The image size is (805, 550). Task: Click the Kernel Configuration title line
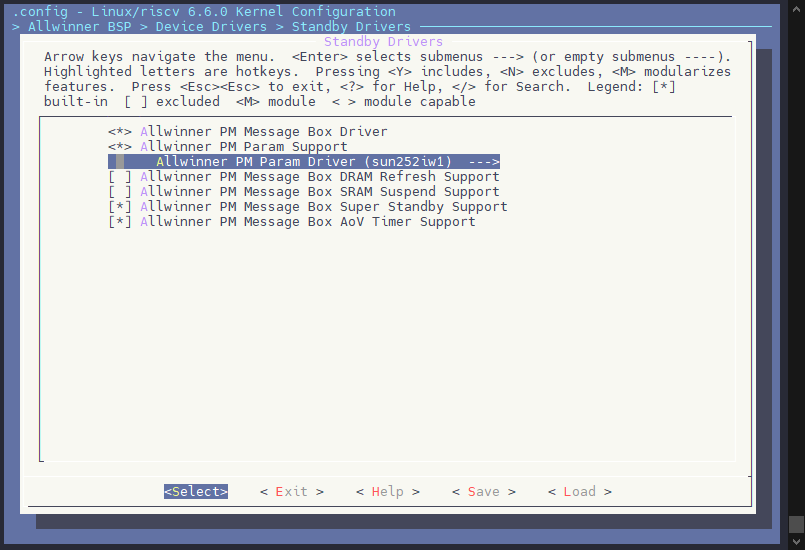[x=204, y=12]
